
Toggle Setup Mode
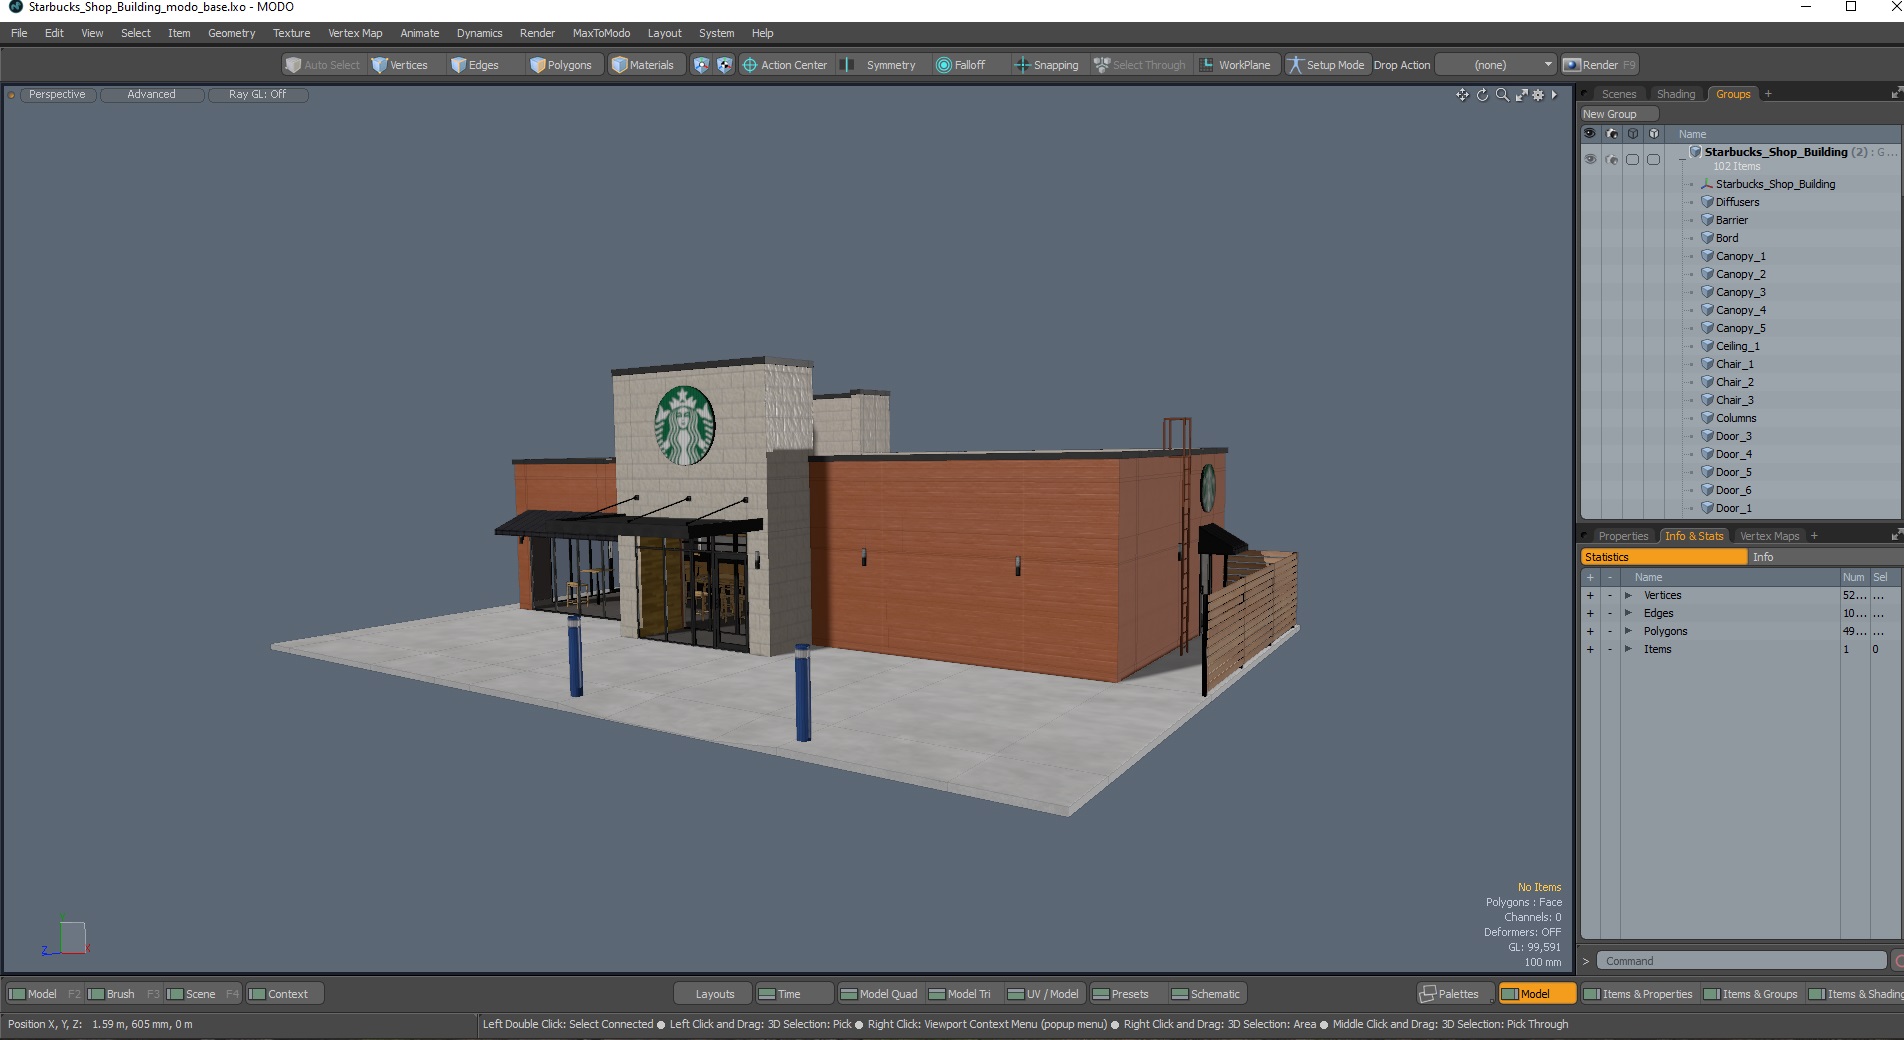(x=1326, y=65)
